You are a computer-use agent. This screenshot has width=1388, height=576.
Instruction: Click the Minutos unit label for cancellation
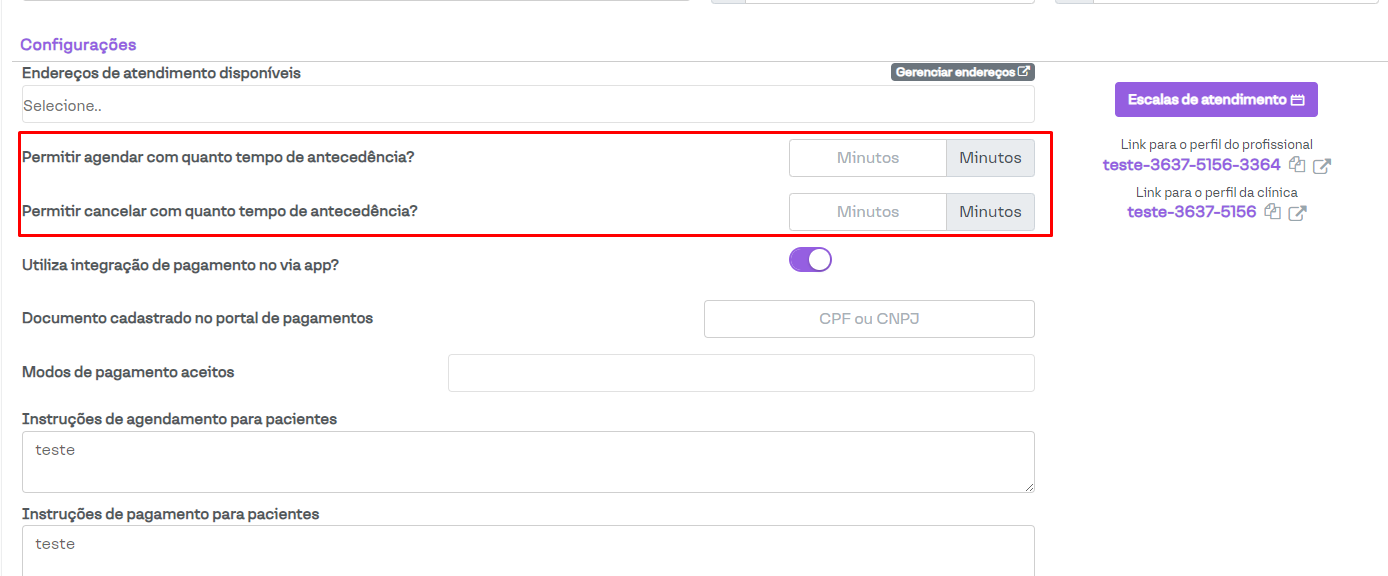click(990, 212)
